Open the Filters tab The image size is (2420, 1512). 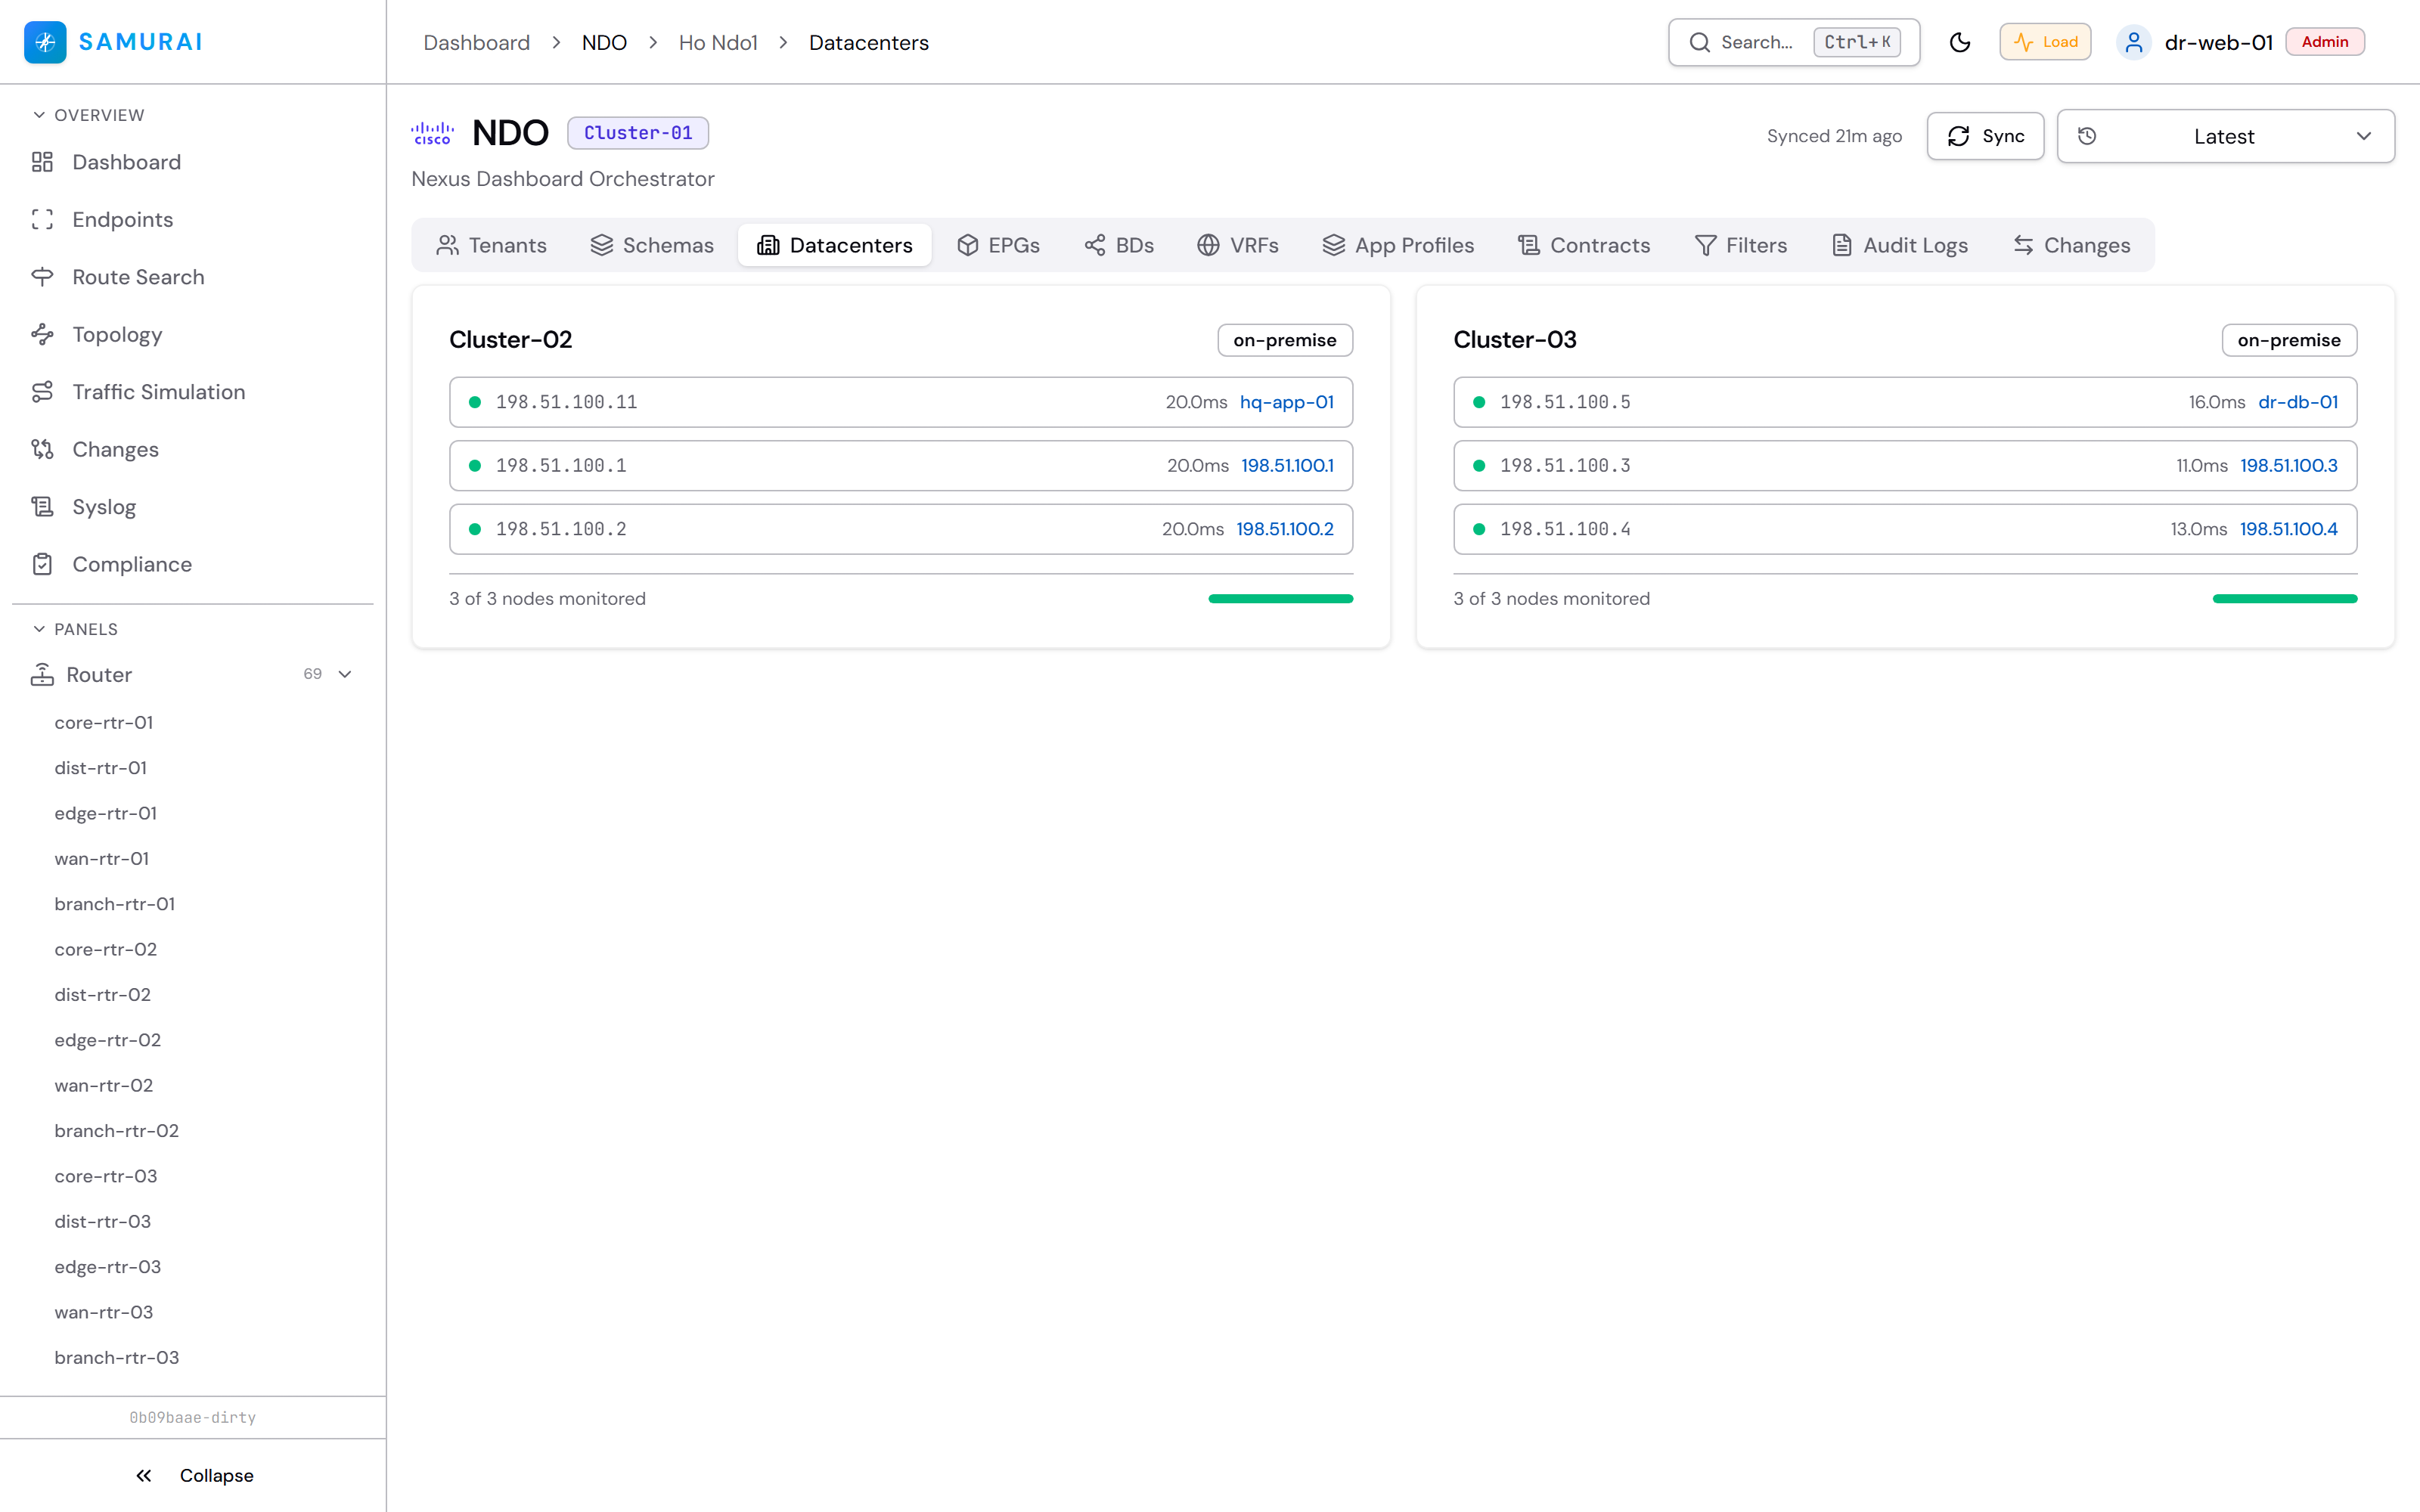(1741, 245)
